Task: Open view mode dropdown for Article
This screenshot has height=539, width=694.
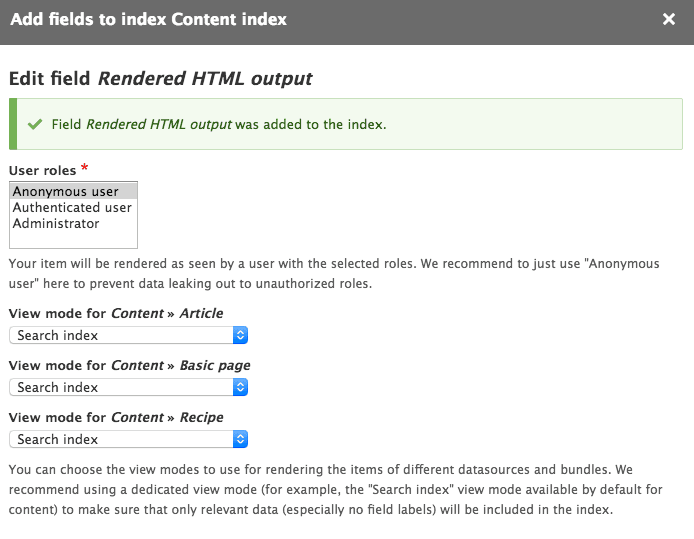Action: [x=128, y=335]
